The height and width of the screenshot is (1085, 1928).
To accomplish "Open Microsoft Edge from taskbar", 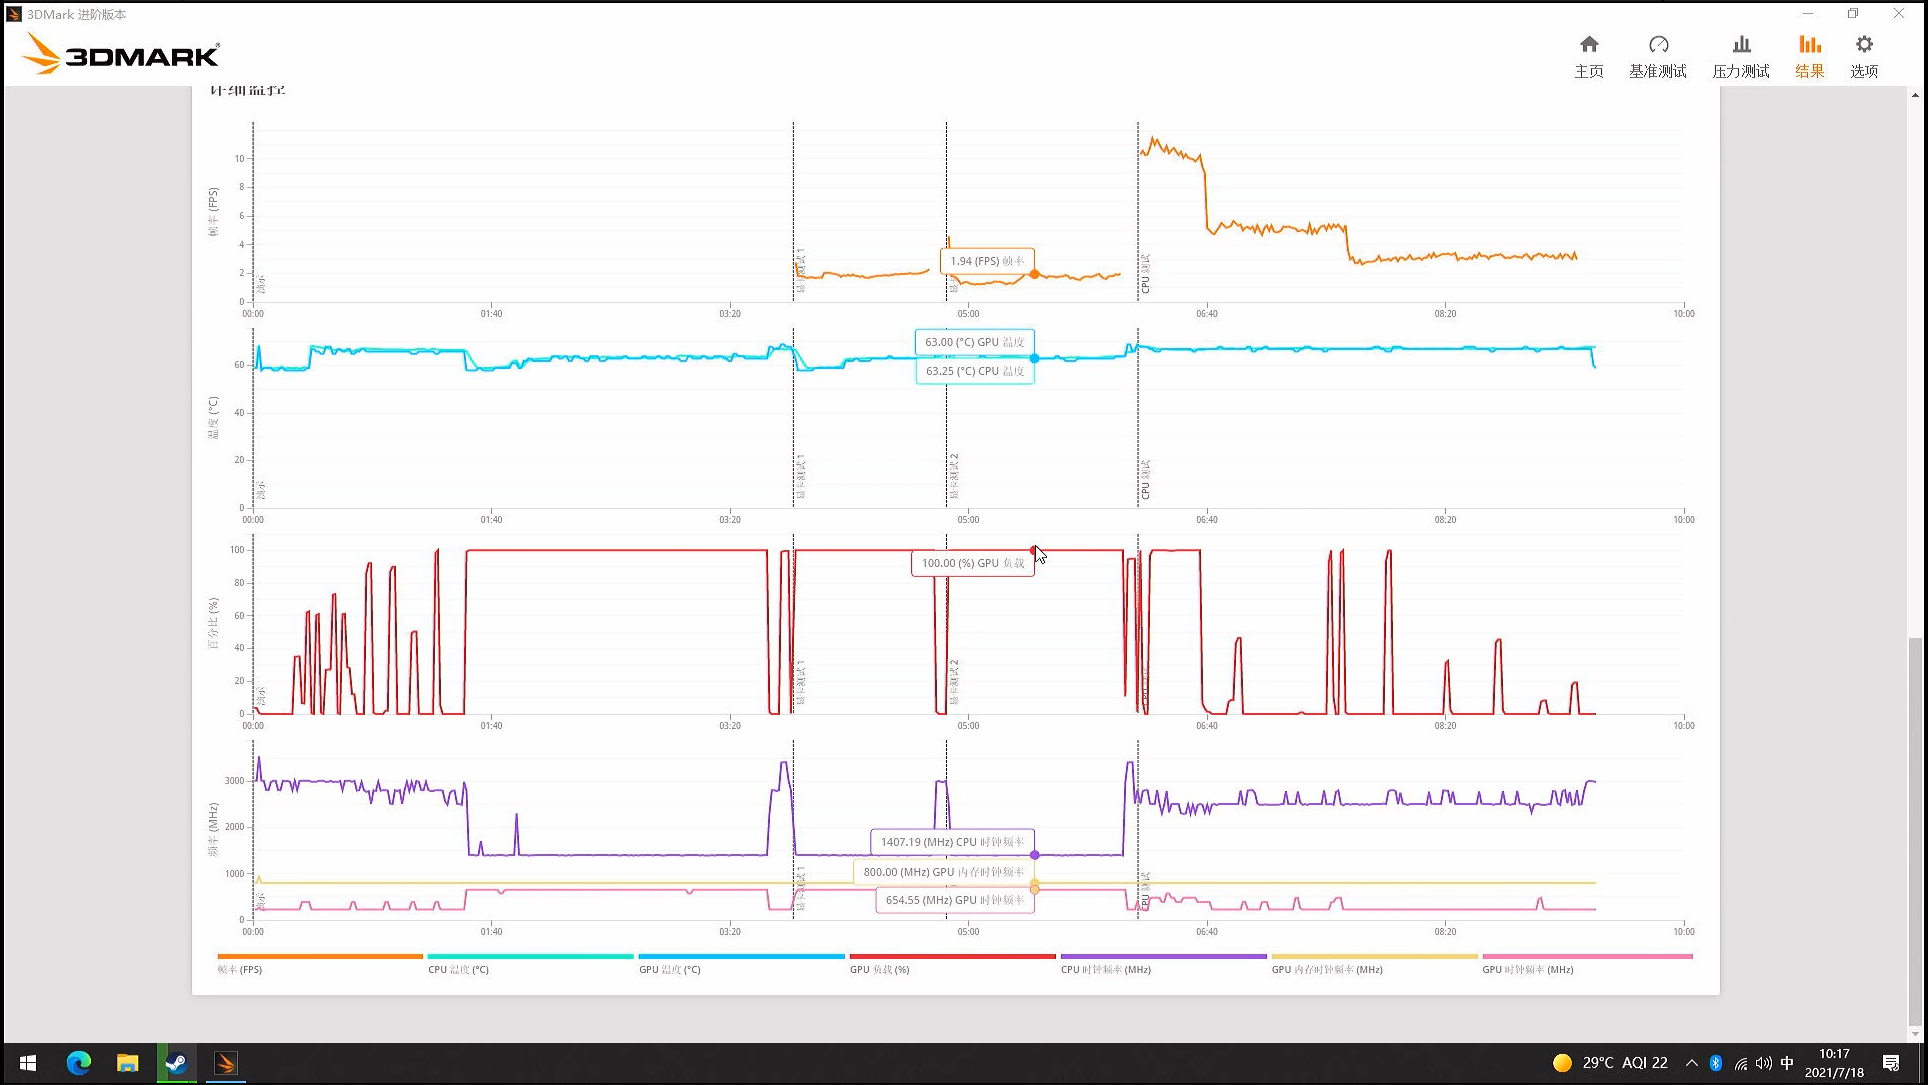I will tap(78, 1063).
